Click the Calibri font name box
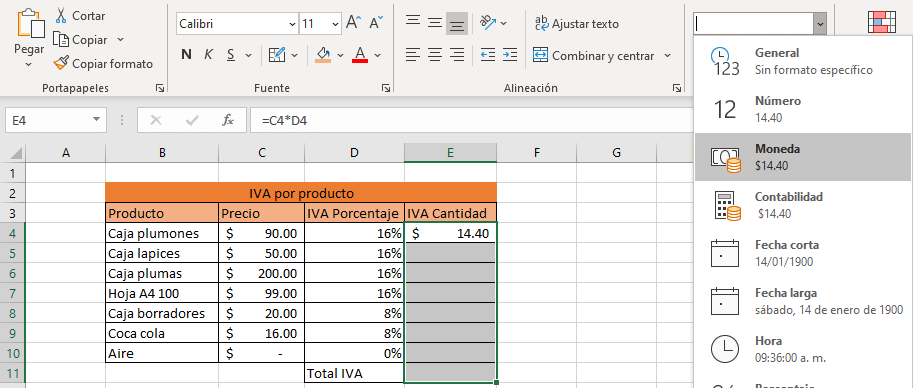The image size is (913, 388). (x=231, y=24)
